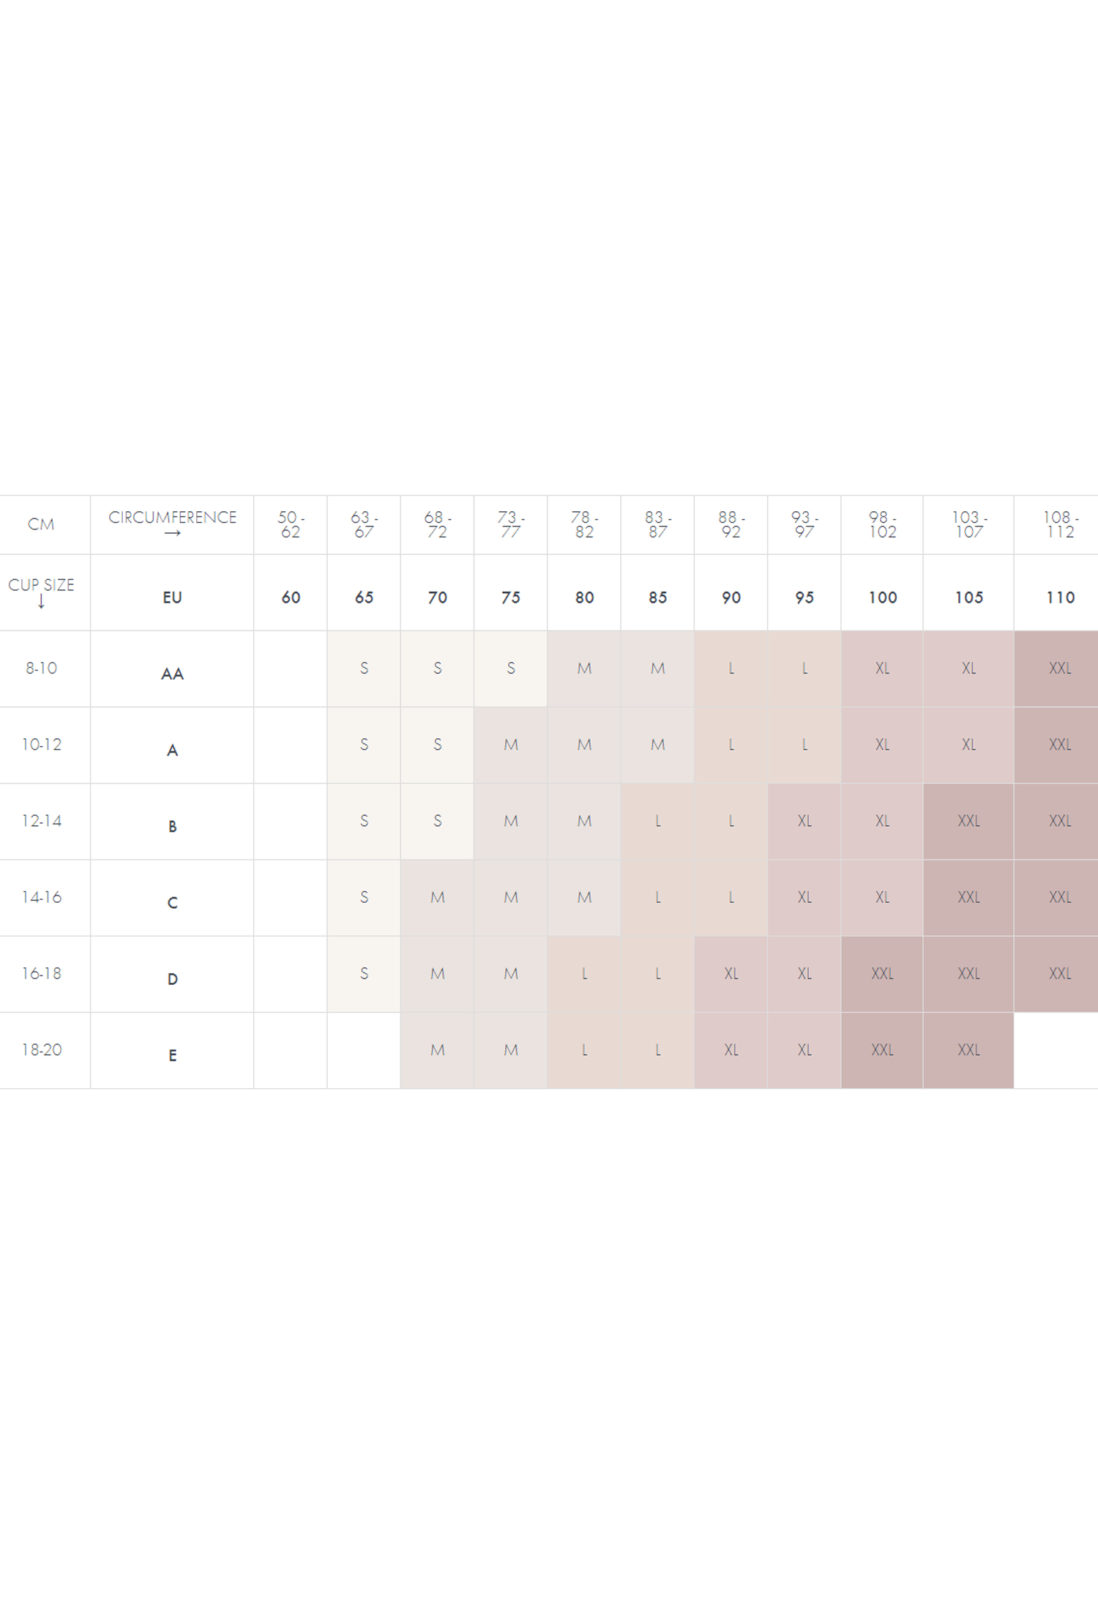Click the EU 100 column header

pyautogui.click(x=882, y=597)
